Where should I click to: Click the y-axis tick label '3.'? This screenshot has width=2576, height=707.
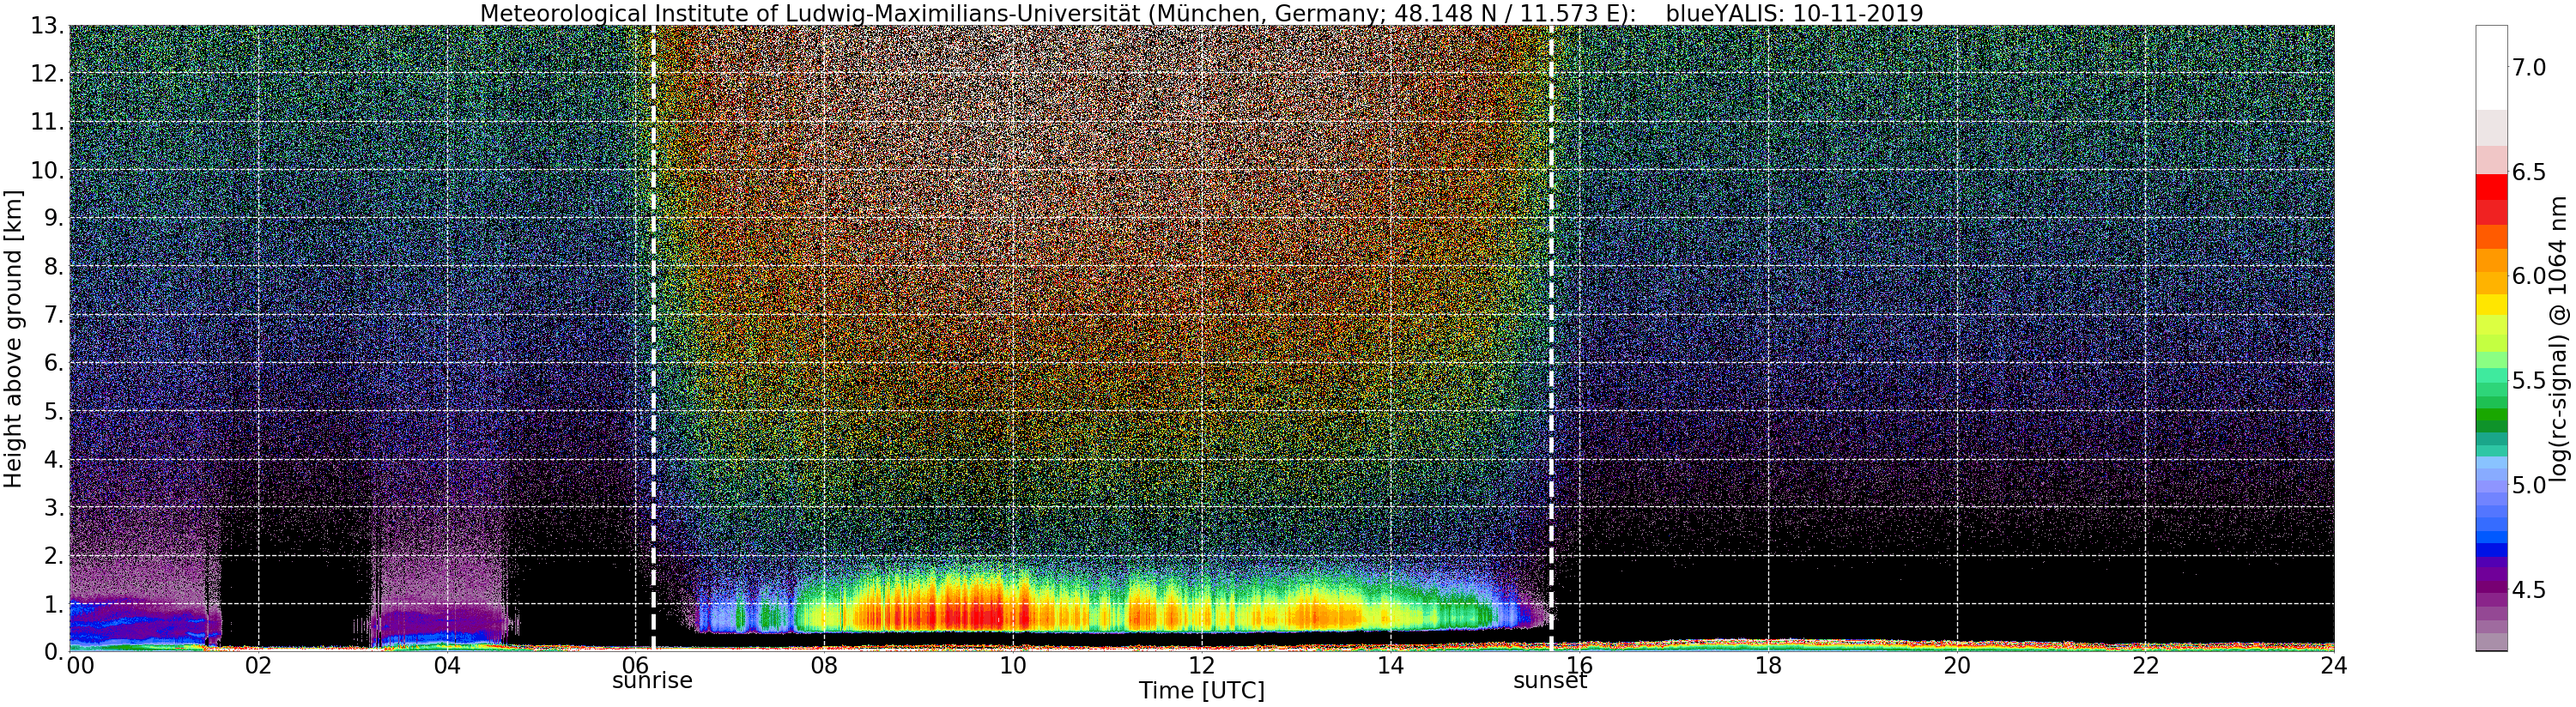[54, 507]
